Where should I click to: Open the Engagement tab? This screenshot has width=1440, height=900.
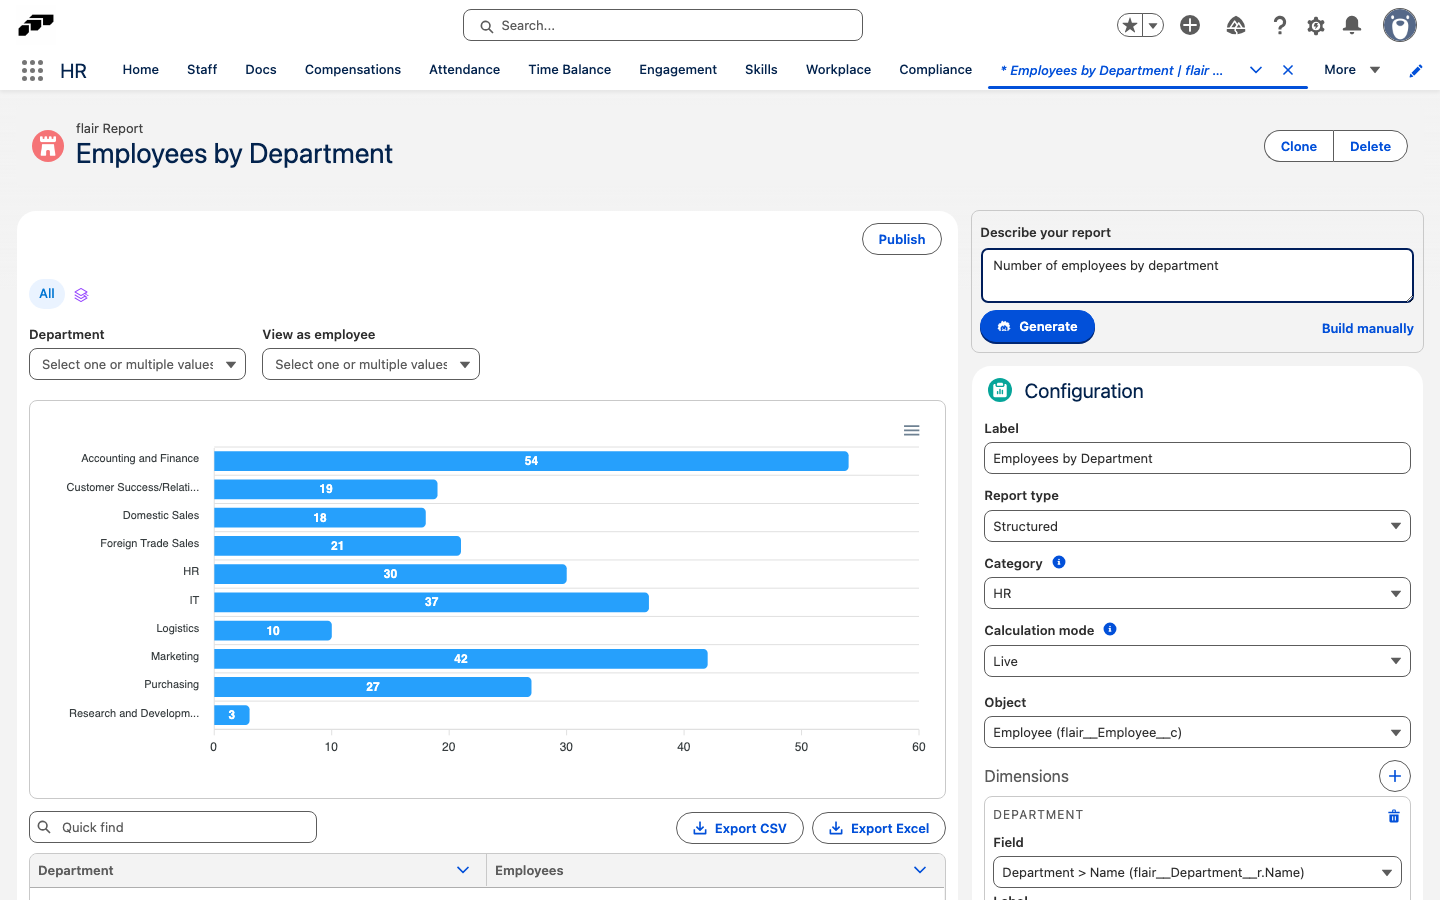tap(678, 70)
